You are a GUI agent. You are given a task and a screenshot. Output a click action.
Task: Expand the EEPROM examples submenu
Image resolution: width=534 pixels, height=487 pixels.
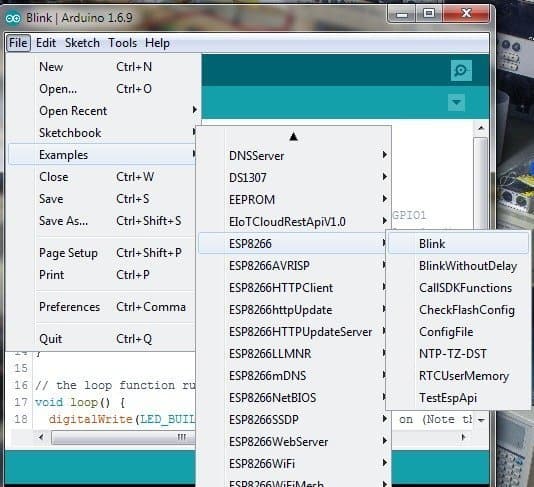pos(294,200)
